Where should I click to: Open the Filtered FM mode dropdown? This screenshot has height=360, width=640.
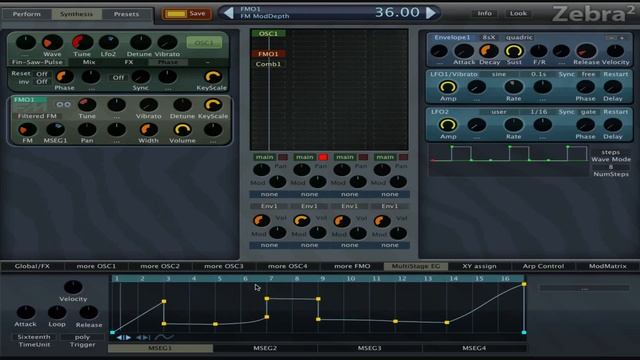pyautogui.click(x=37, y=116)
